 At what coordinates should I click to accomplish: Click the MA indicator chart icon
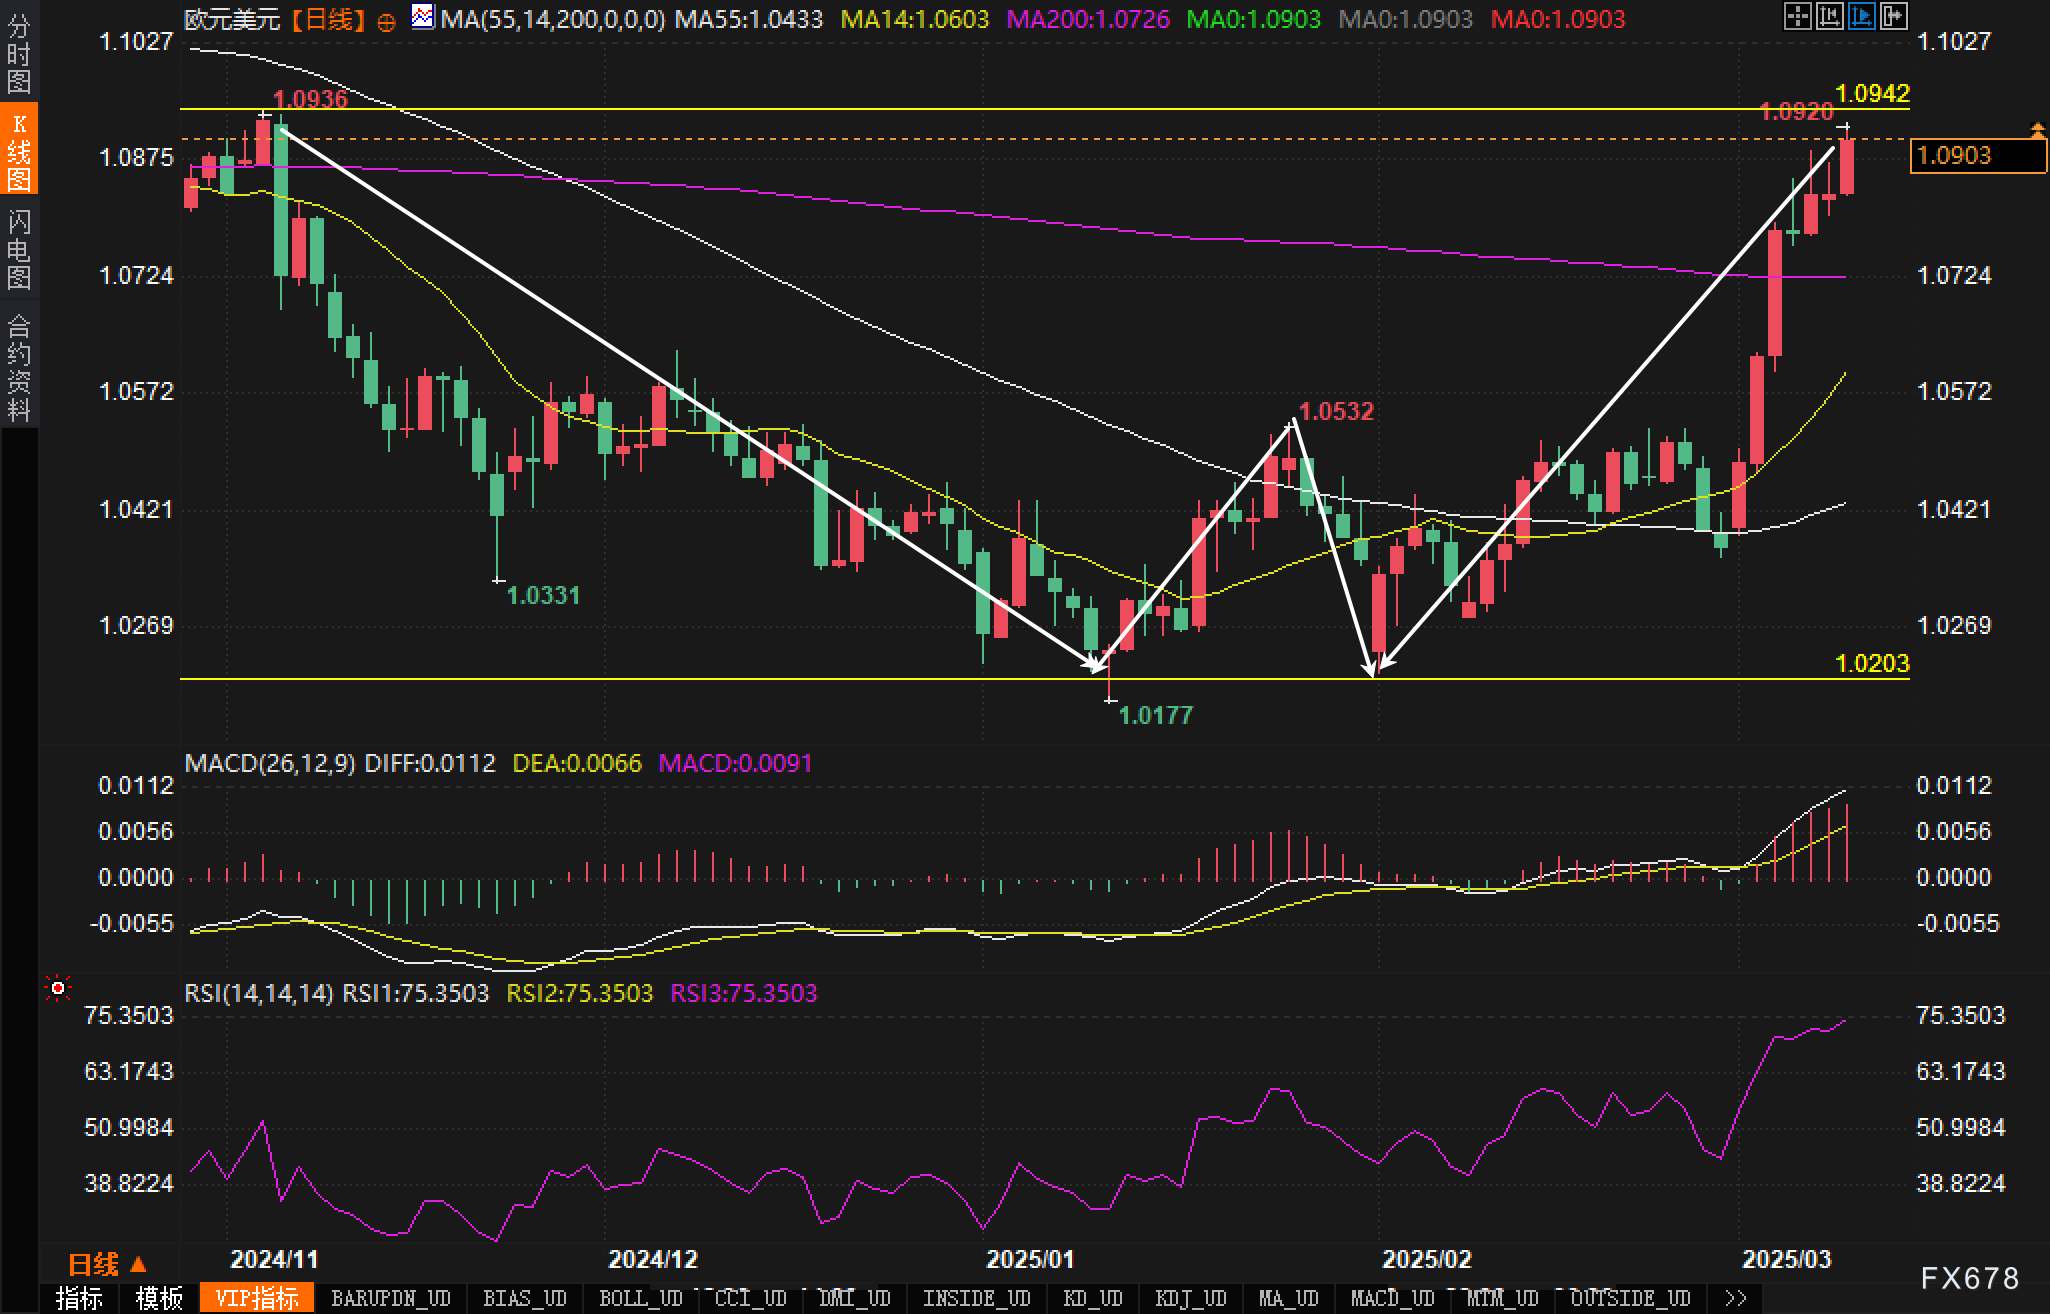point(423,17)
